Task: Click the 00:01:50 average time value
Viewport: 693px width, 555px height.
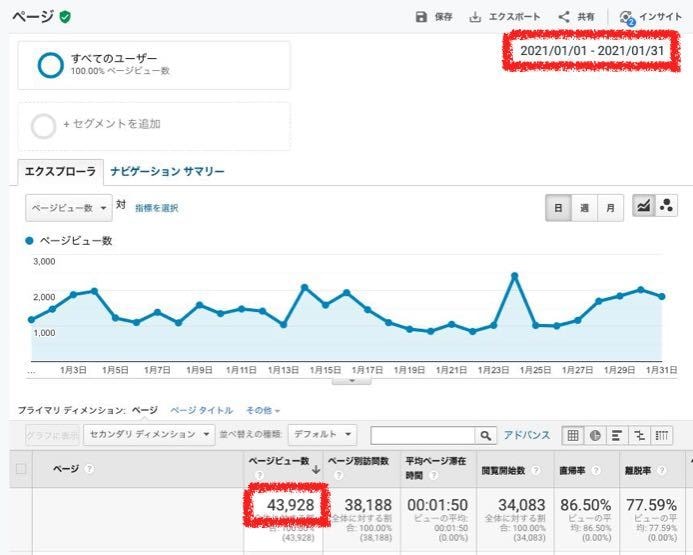Action: (x=438, y=505)
